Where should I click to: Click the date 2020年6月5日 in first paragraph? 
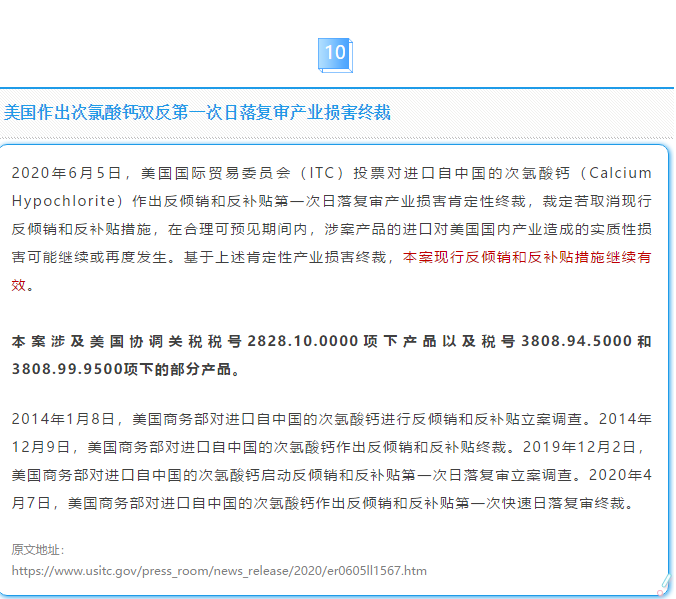pyautogui.click(x=66, y=173)
